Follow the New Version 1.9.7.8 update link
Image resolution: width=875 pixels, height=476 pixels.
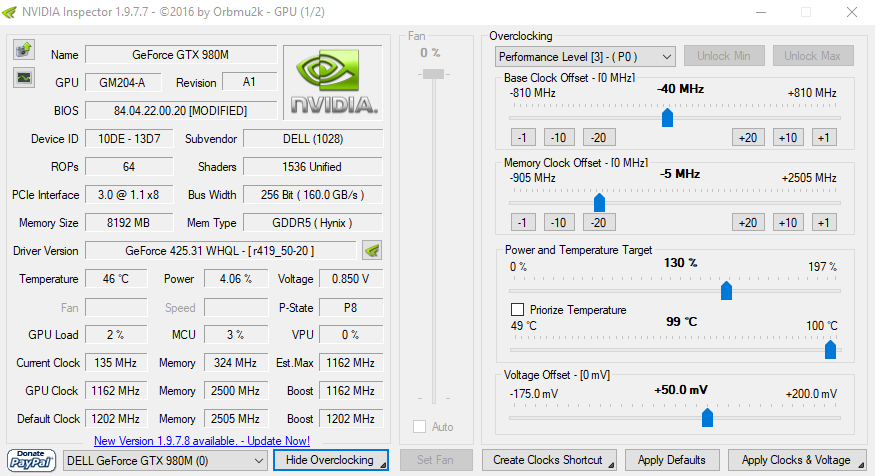tap(201, 441)
